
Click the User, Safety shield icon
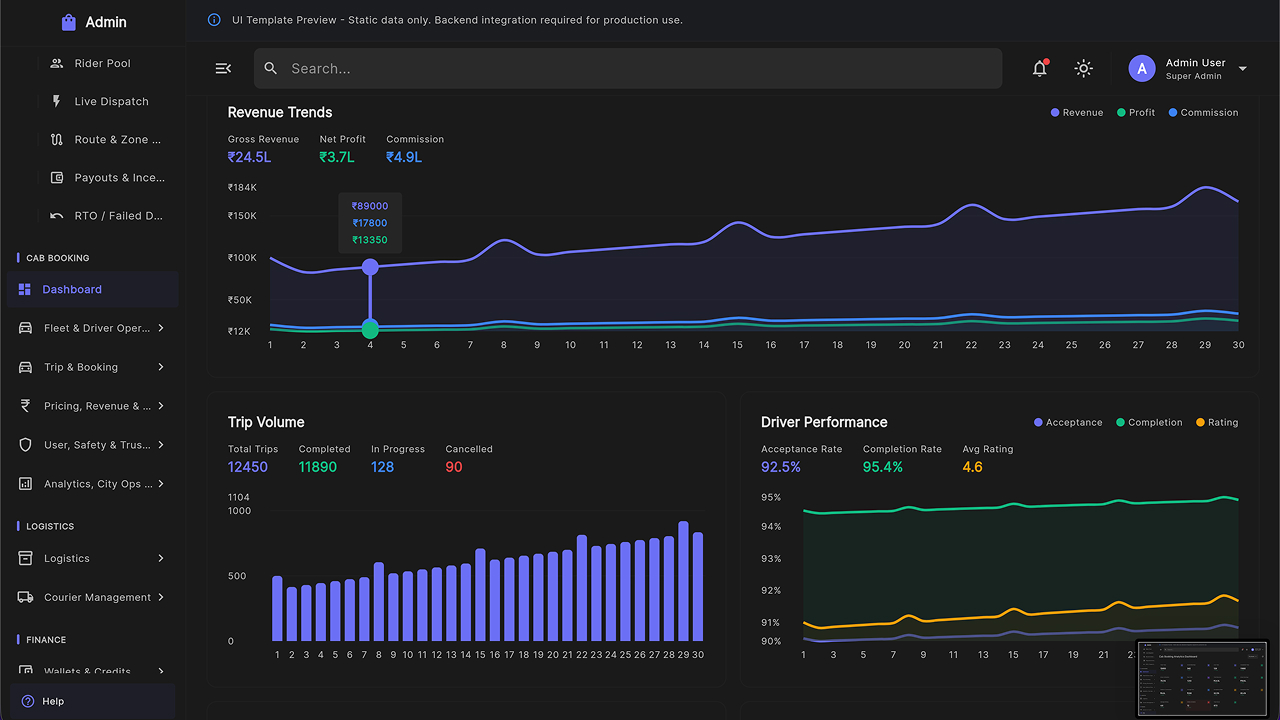tap(25, 445)
